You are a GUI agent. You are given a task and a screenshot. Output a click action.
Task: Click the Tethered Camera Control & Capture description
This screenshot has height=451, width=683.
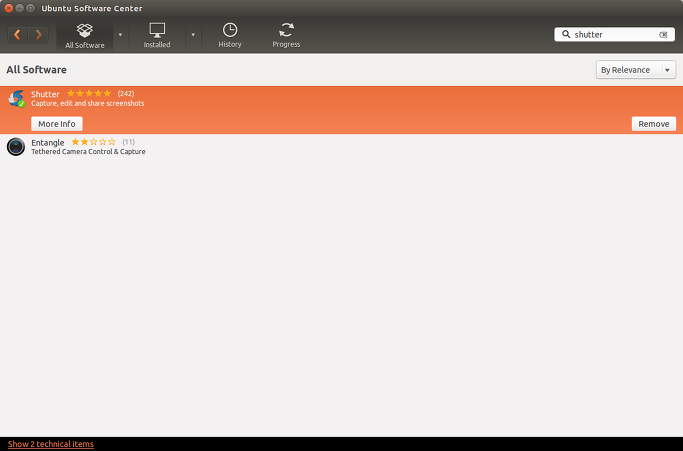click(x=88, y=152)
